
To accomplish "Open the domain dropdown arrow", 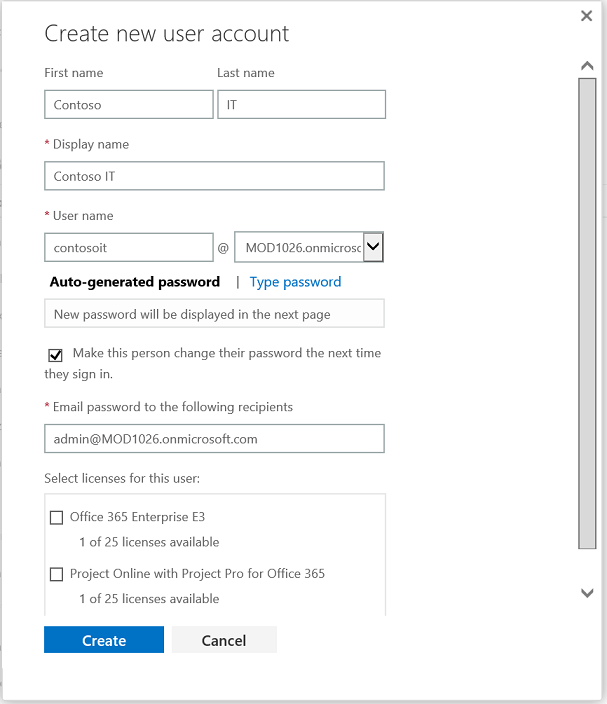I will point(373,247).
